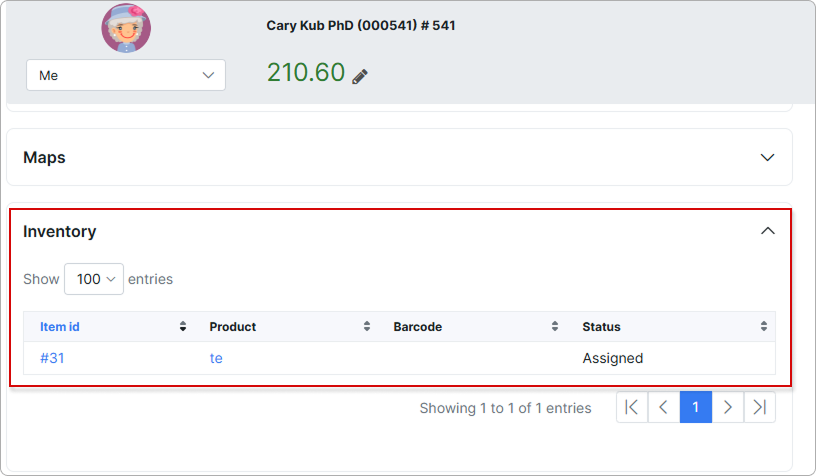Image resolution: width=816 pixels, height=476 pixels.
Task: Click the green 210.60 balance amount
Action: pos(305,73)
